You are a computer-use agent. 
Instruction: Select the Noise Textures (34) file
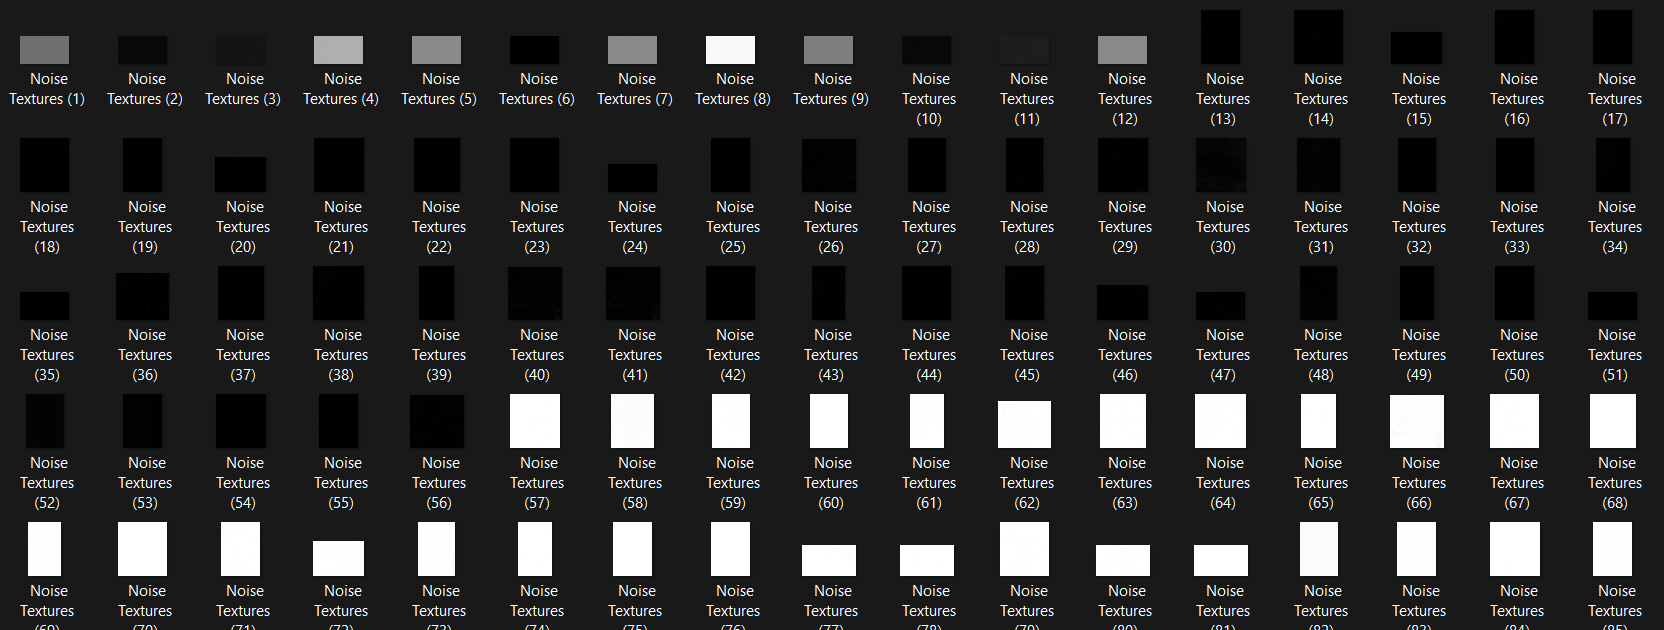(1613, 165)
